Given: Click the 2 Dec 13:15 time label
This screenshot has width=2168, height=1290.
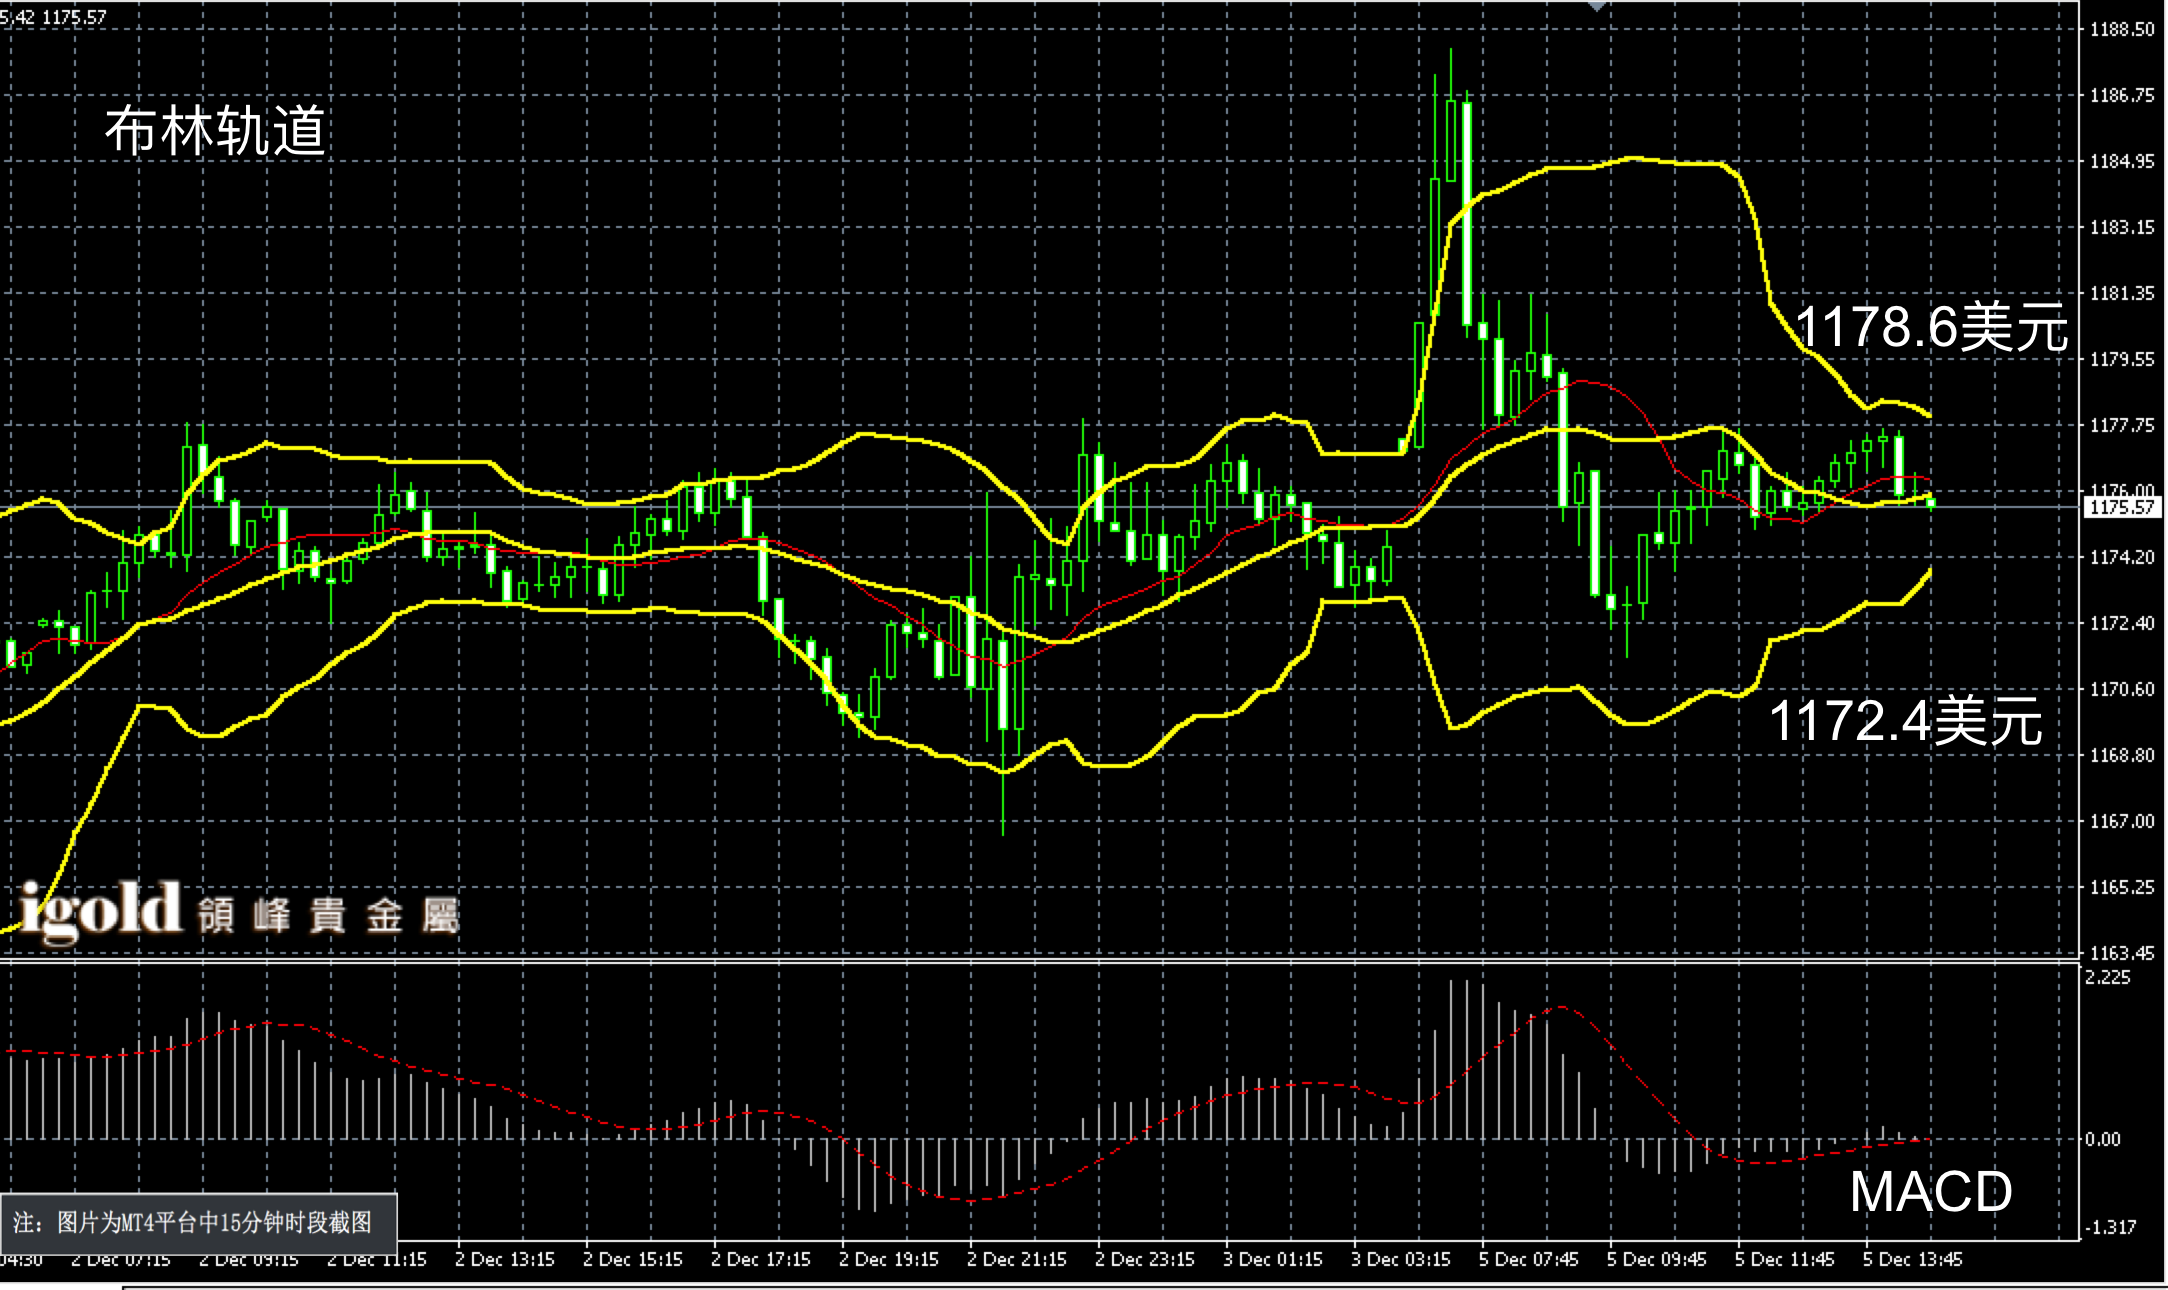Looking at the screenshot, I should [504, 1259].
